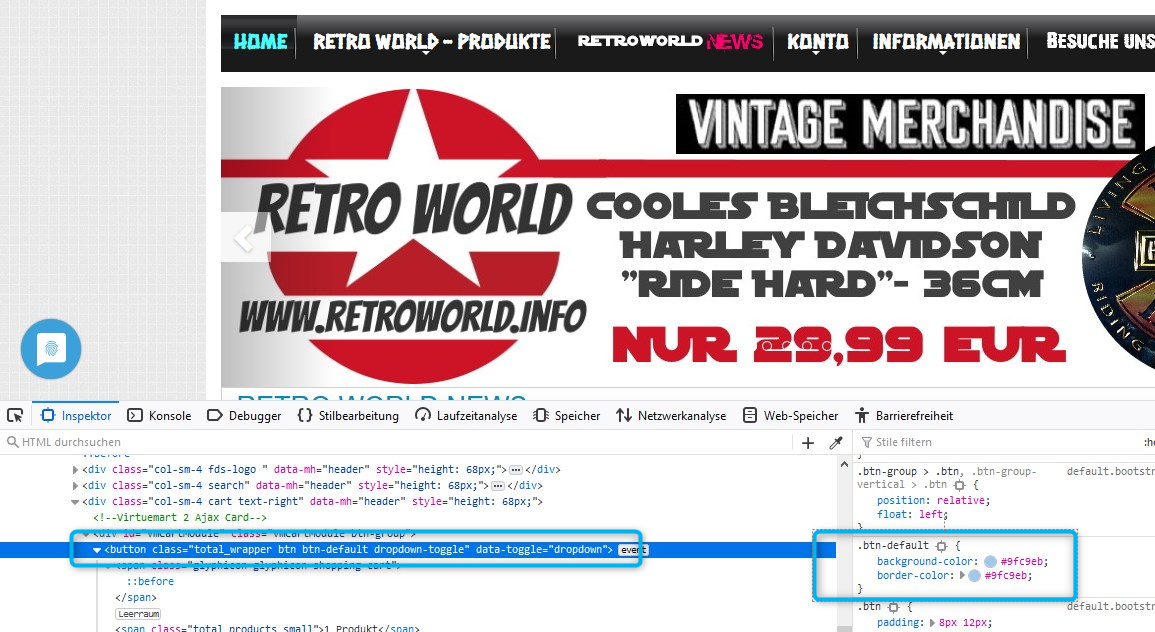The width and height of the screenshot is (1155, 632).
Task: Open INFORMATIONEN in the site navigation
Action: pyautogui.click(x=946, y=42)
